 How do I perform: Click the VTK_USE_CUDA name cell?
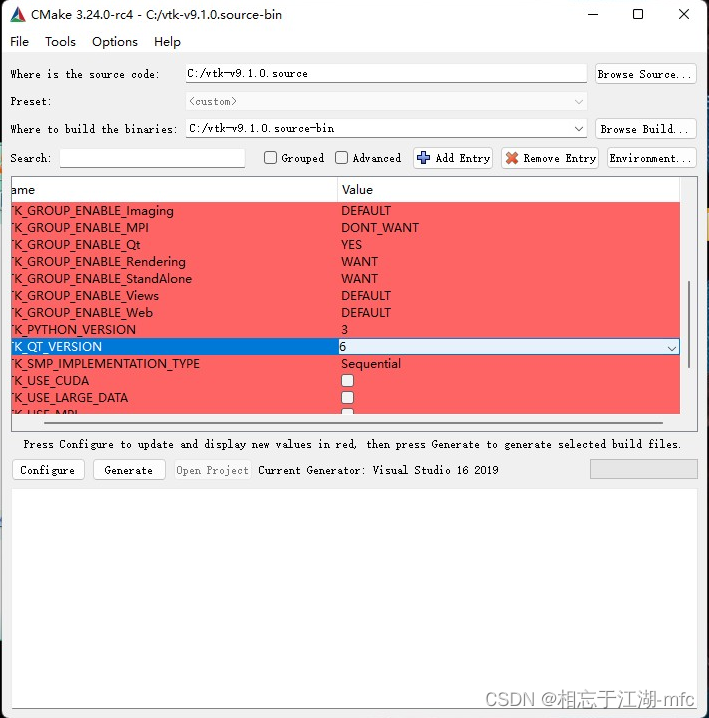coord(175,381)
